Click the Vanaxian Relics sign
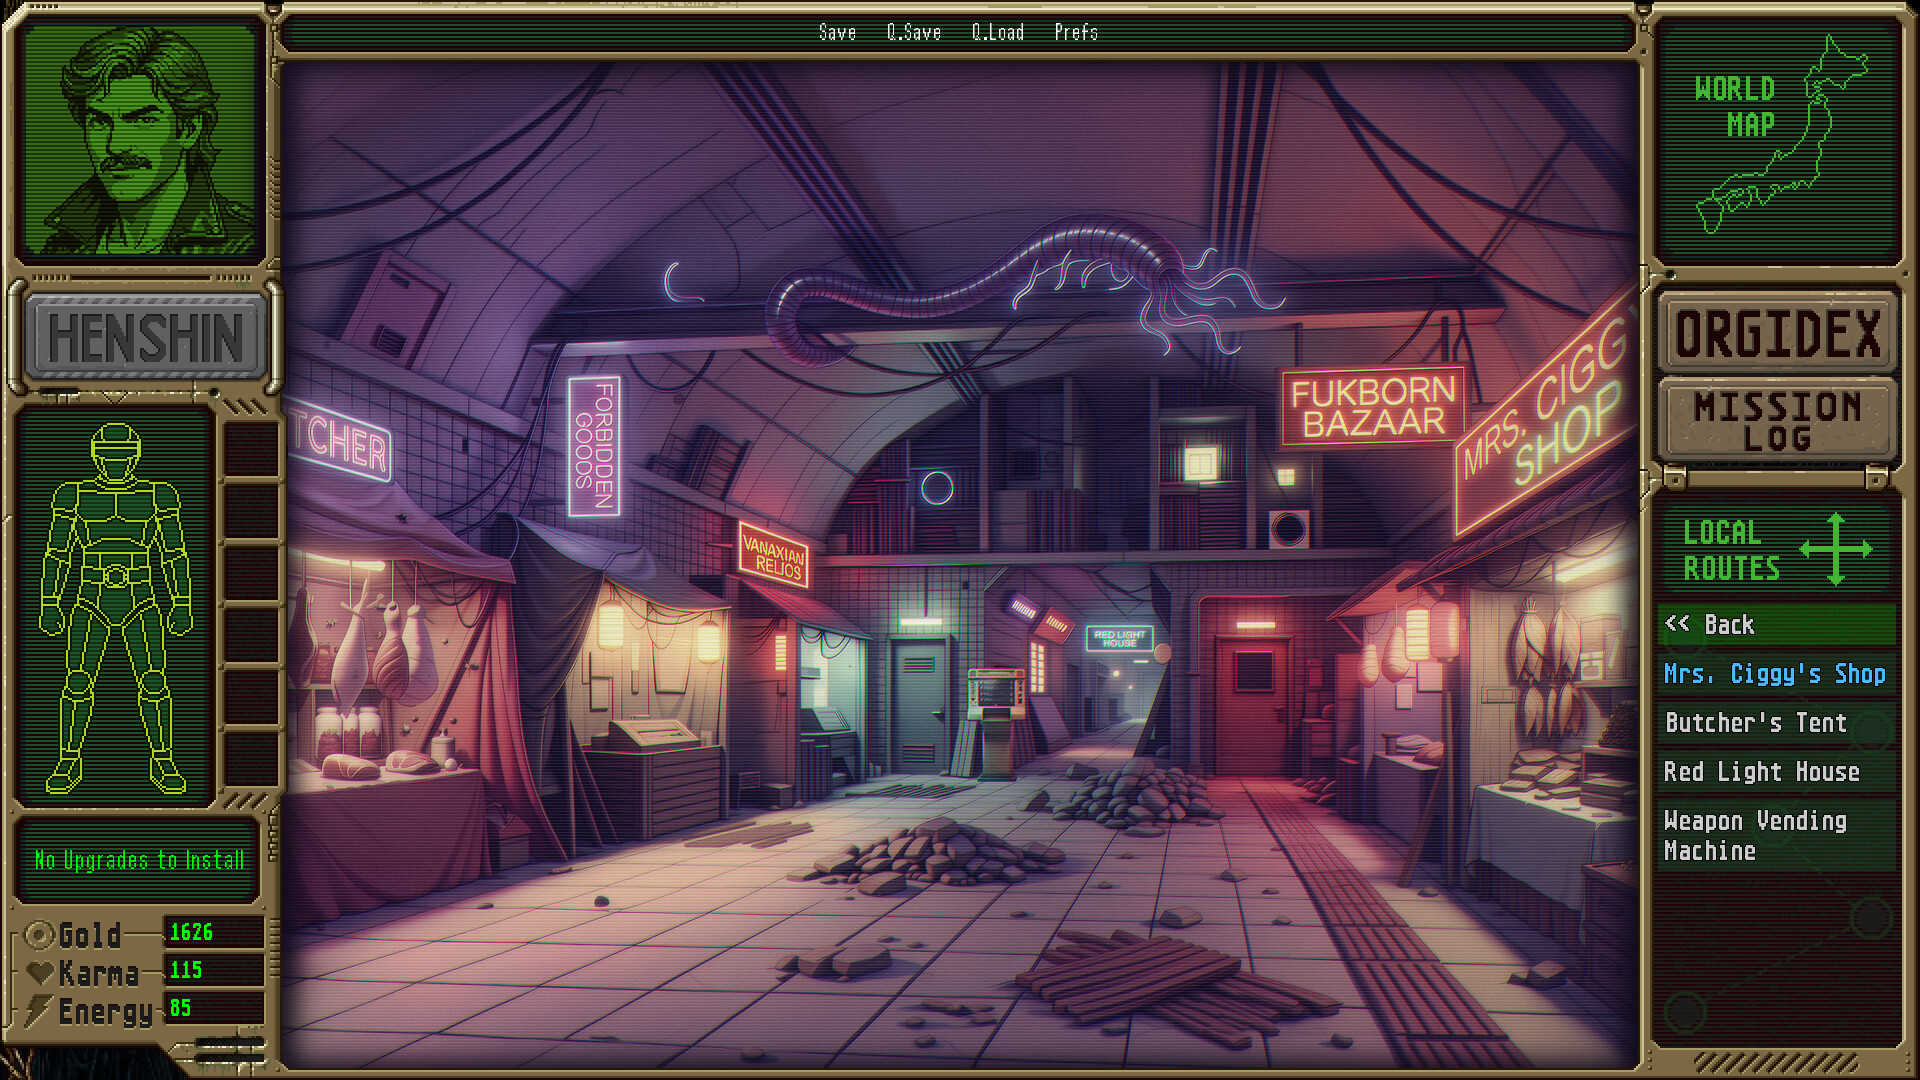1920x1080 pixels. point(773,555)
